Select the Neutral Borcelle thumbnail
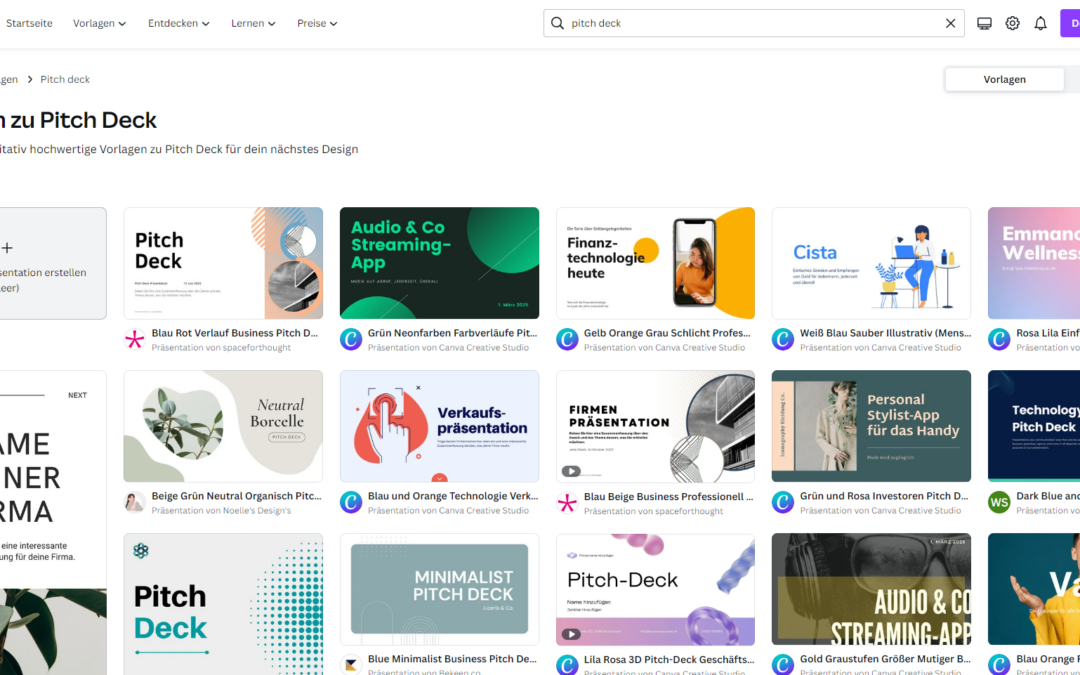This screenshot has height=675, width=1080. 223,426
